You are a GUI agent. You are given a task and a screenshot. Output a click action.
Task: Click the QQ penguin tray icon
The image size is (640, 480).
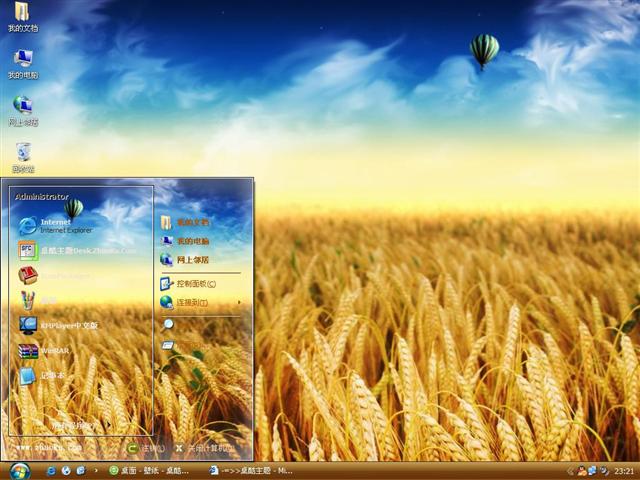click(581, 471)
